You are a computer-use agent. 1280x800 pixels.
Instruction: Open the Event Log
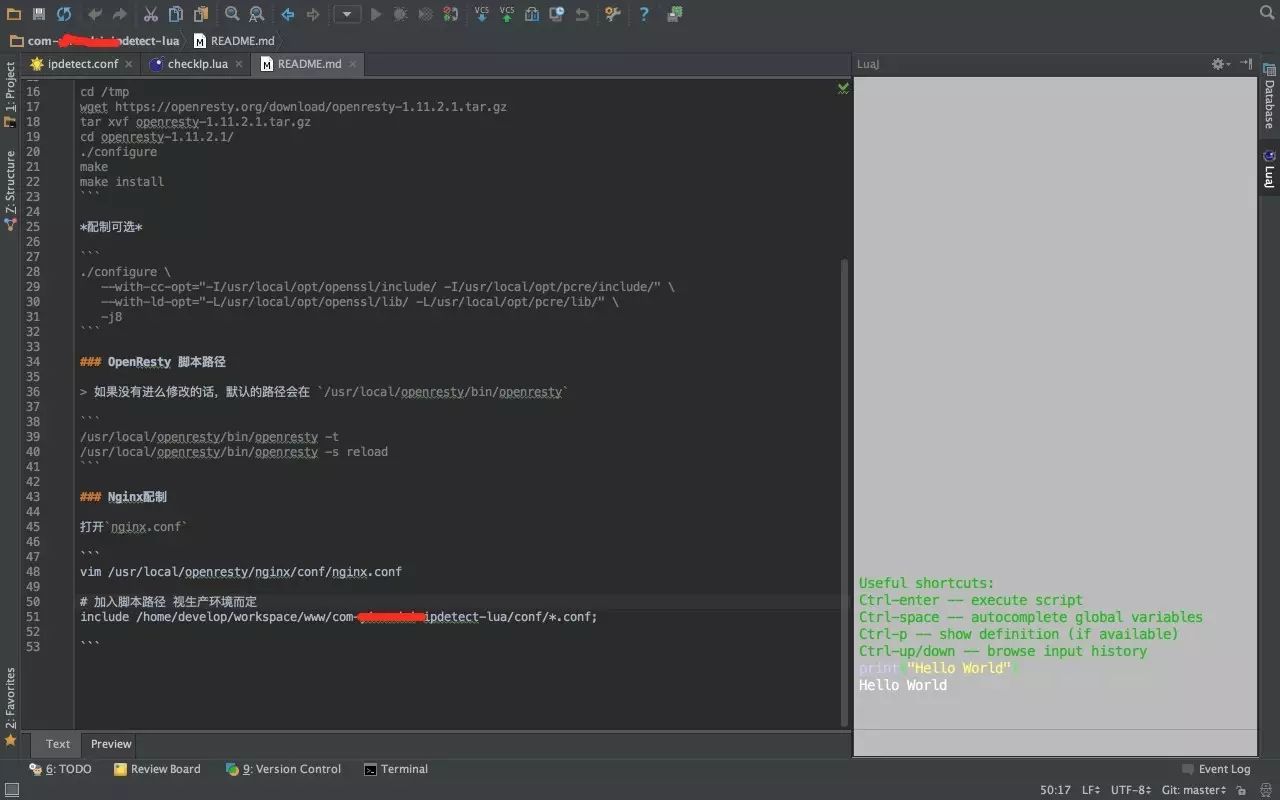pos(1216,769)
